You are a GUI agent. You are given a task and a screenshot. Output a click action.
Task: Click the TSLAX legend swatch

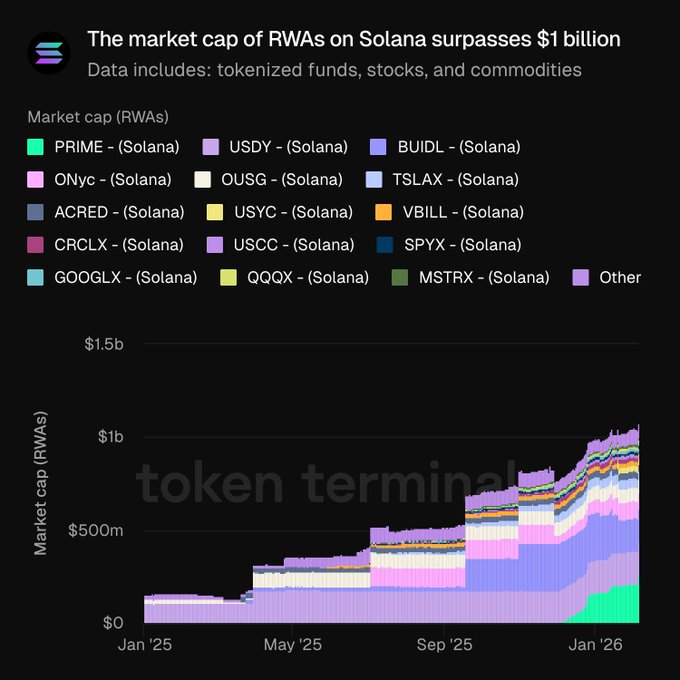coord(374,180)
